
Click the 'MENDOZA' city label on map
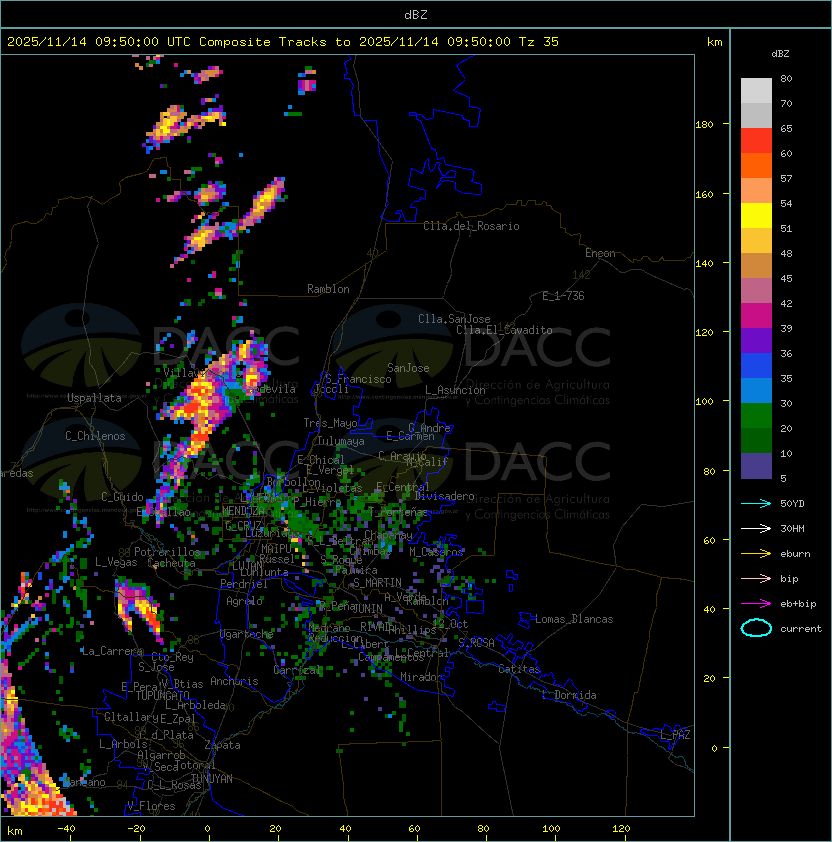click(243, 510)
